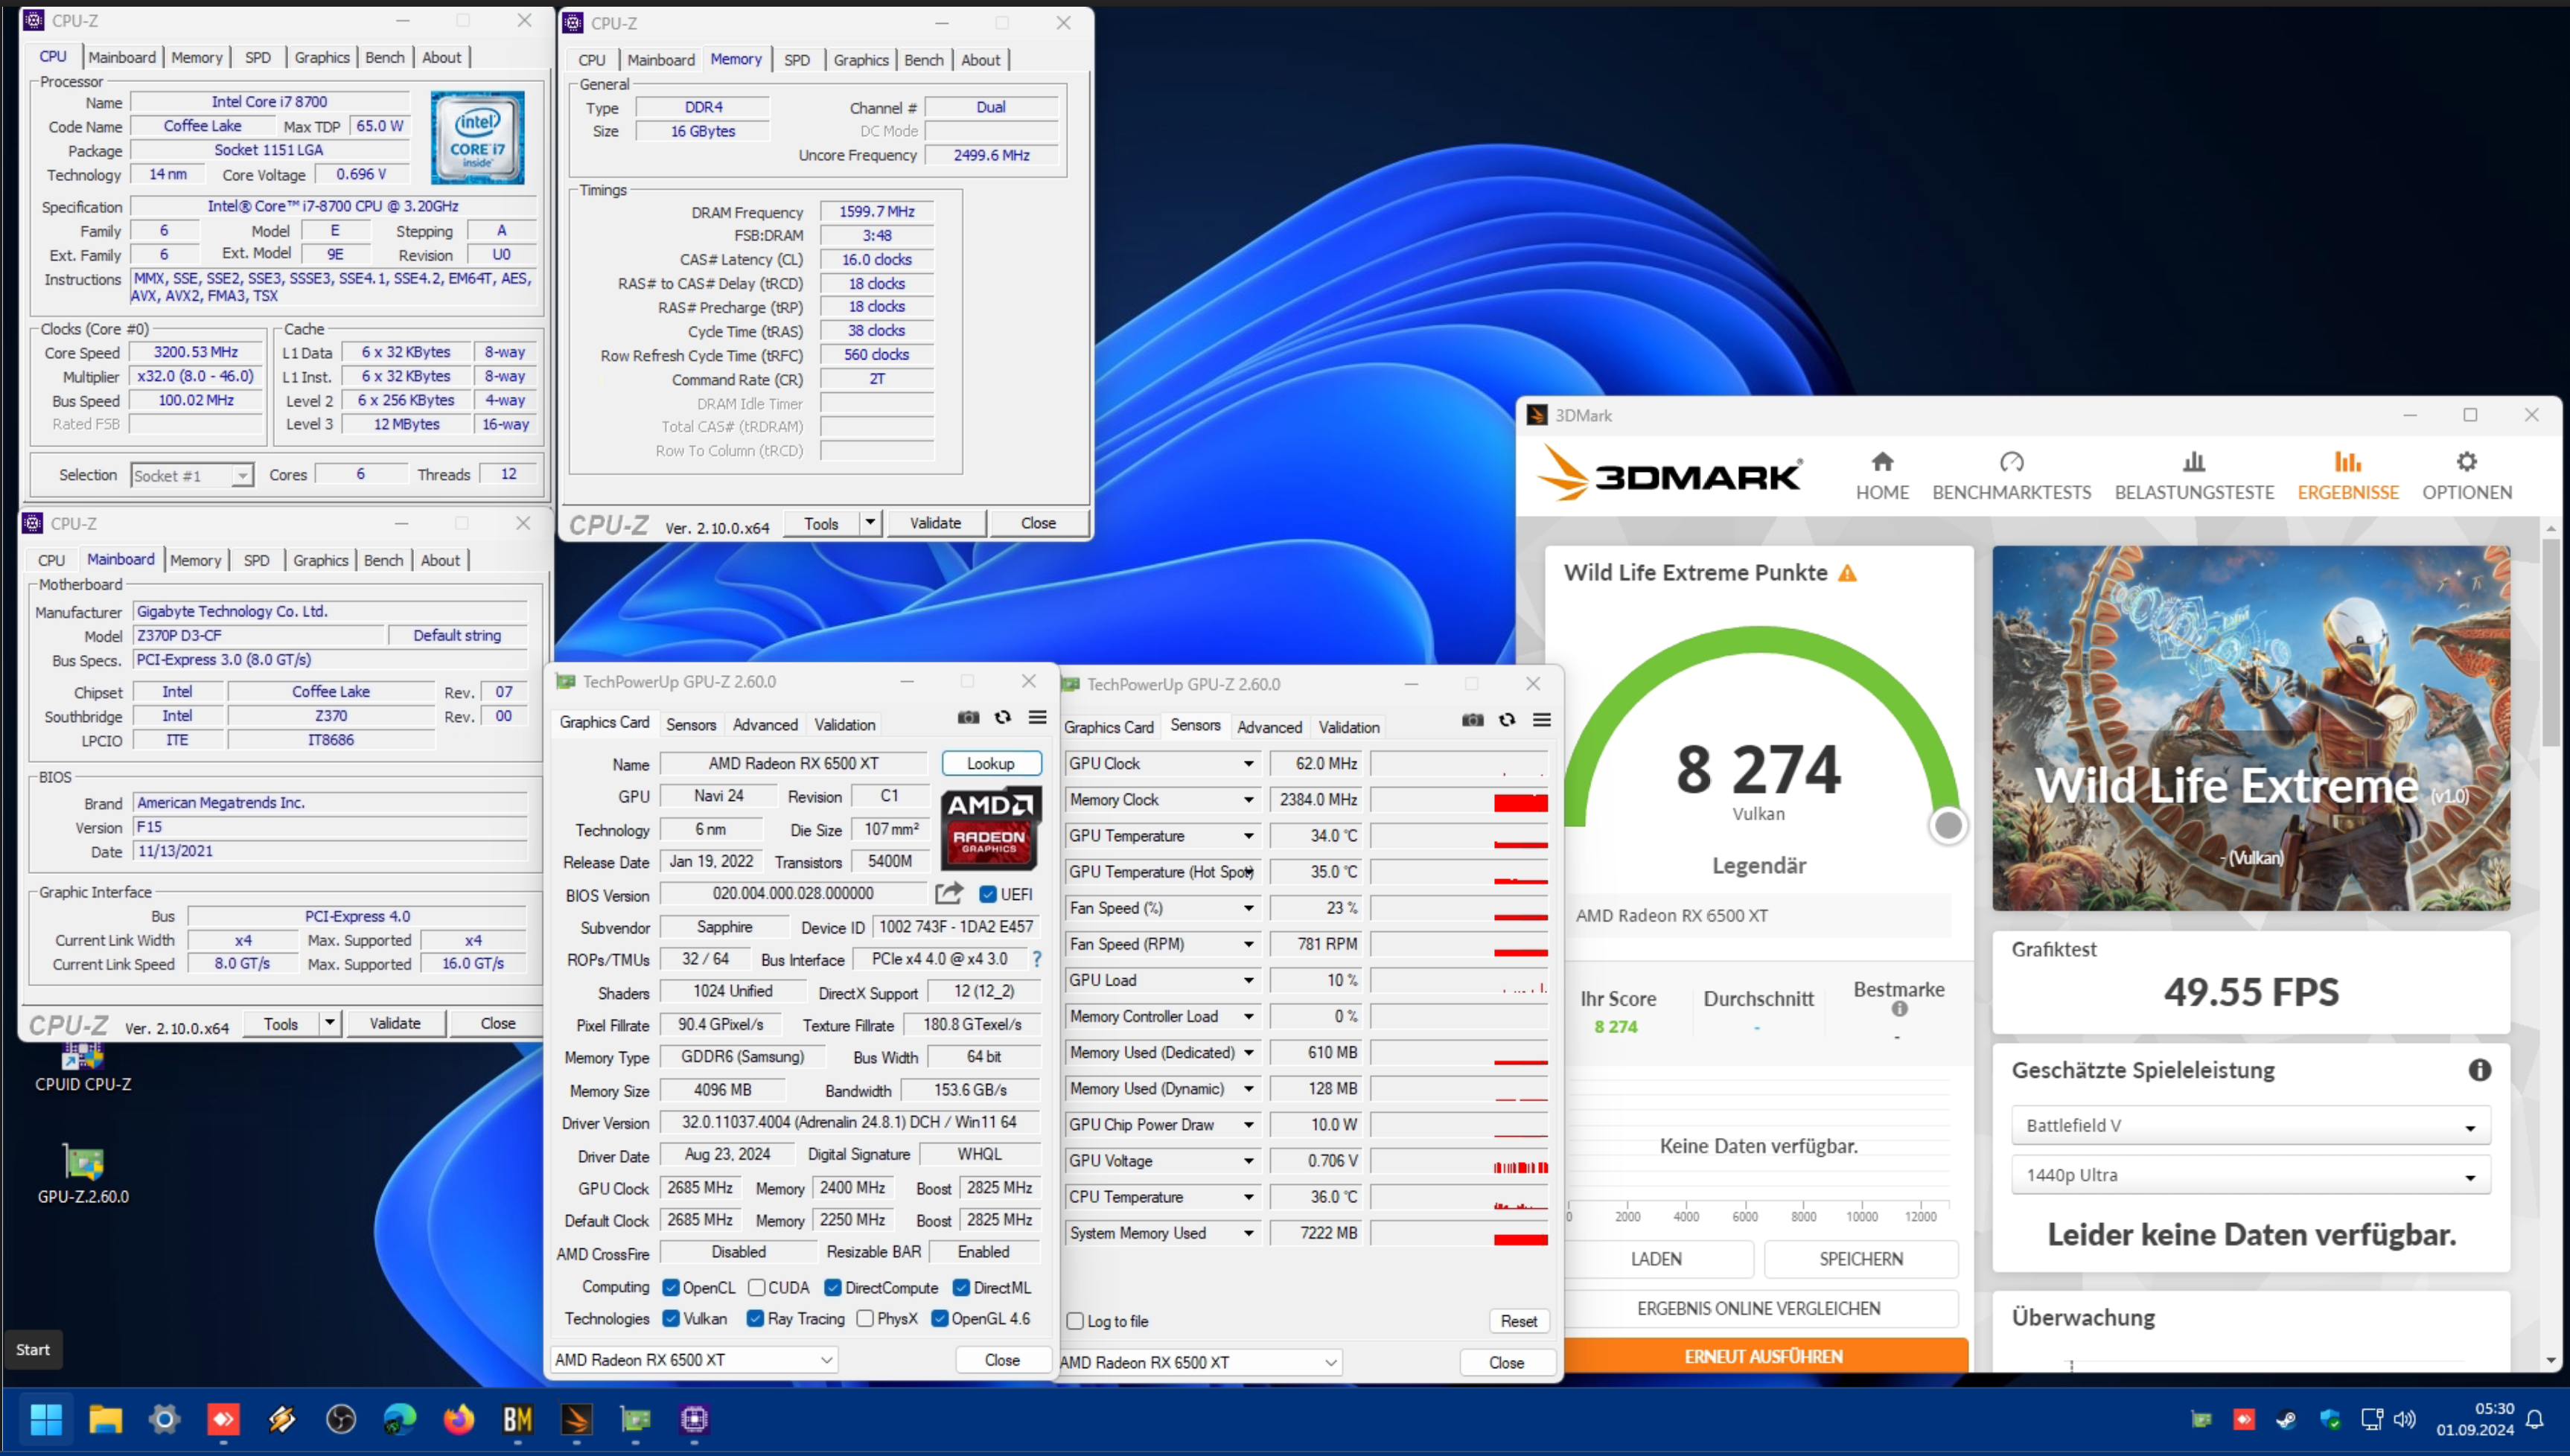This screenshot has width=2570, height=1456.
Task: Toggle the UEFI checkbox in GPU-Z
Action: coord(987,894)
